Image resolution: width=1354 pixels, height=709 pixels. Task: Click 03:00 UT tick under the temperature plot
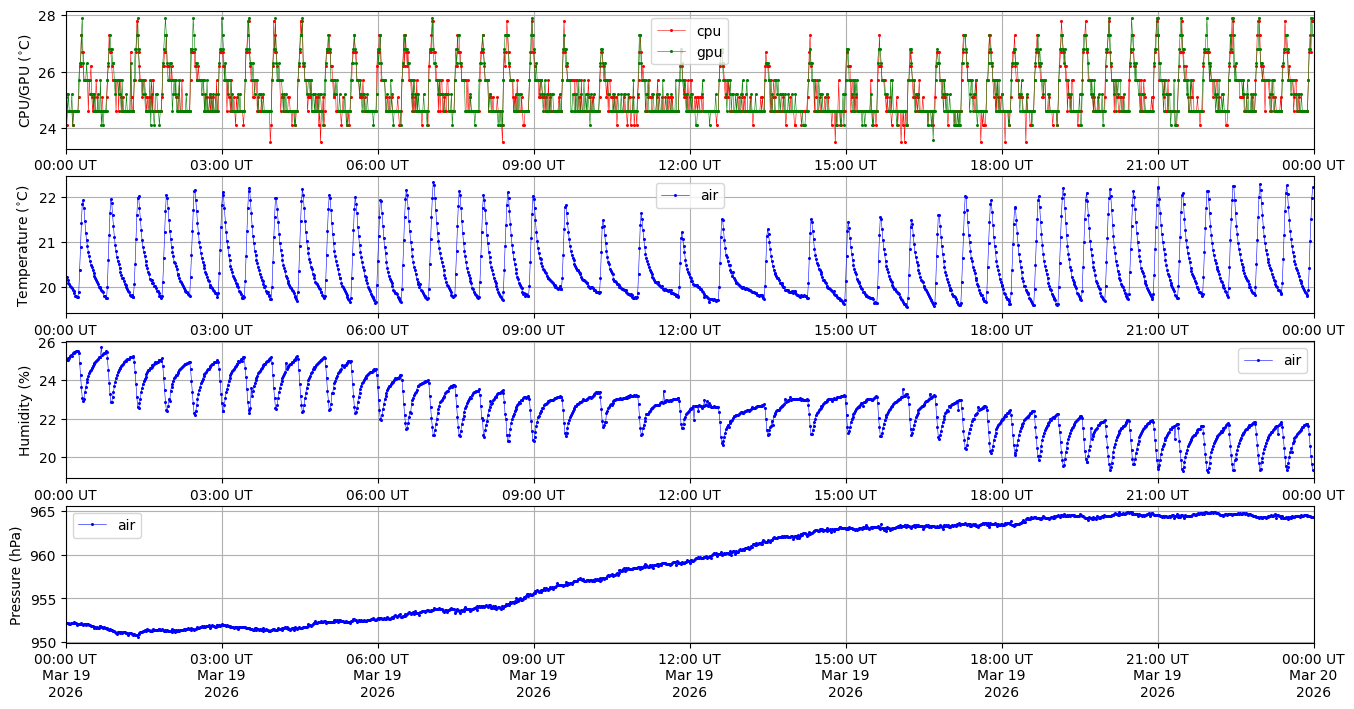click(221, 330)
